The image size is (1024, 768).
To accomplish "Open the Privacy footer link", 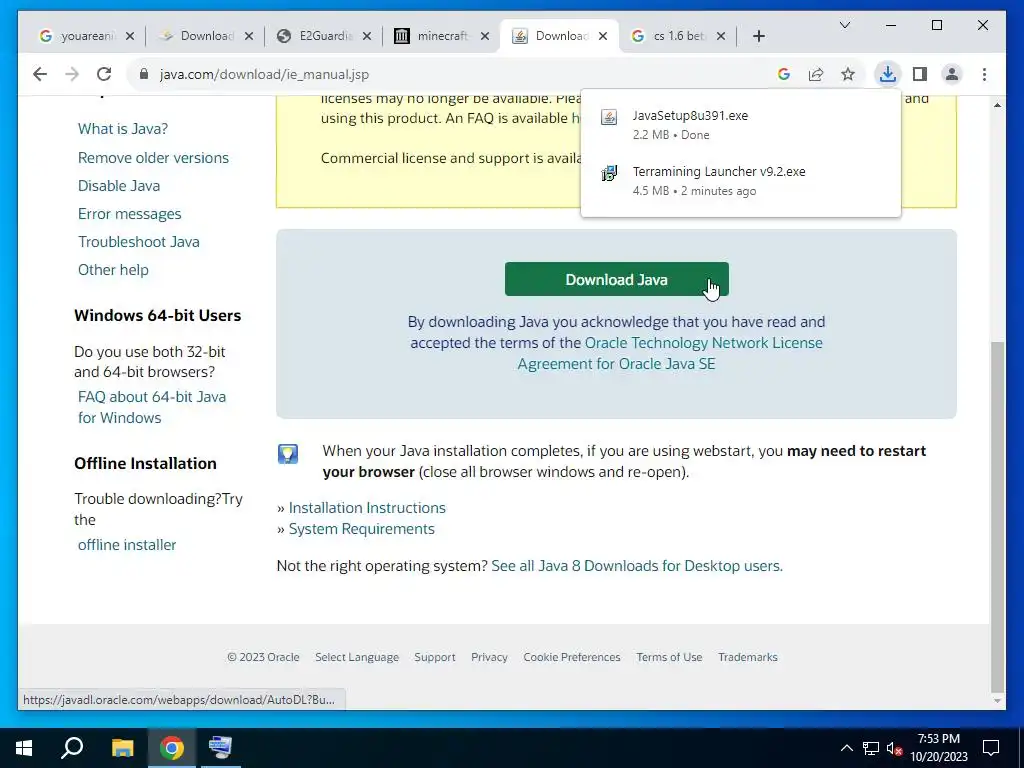I will click(489, 658).
